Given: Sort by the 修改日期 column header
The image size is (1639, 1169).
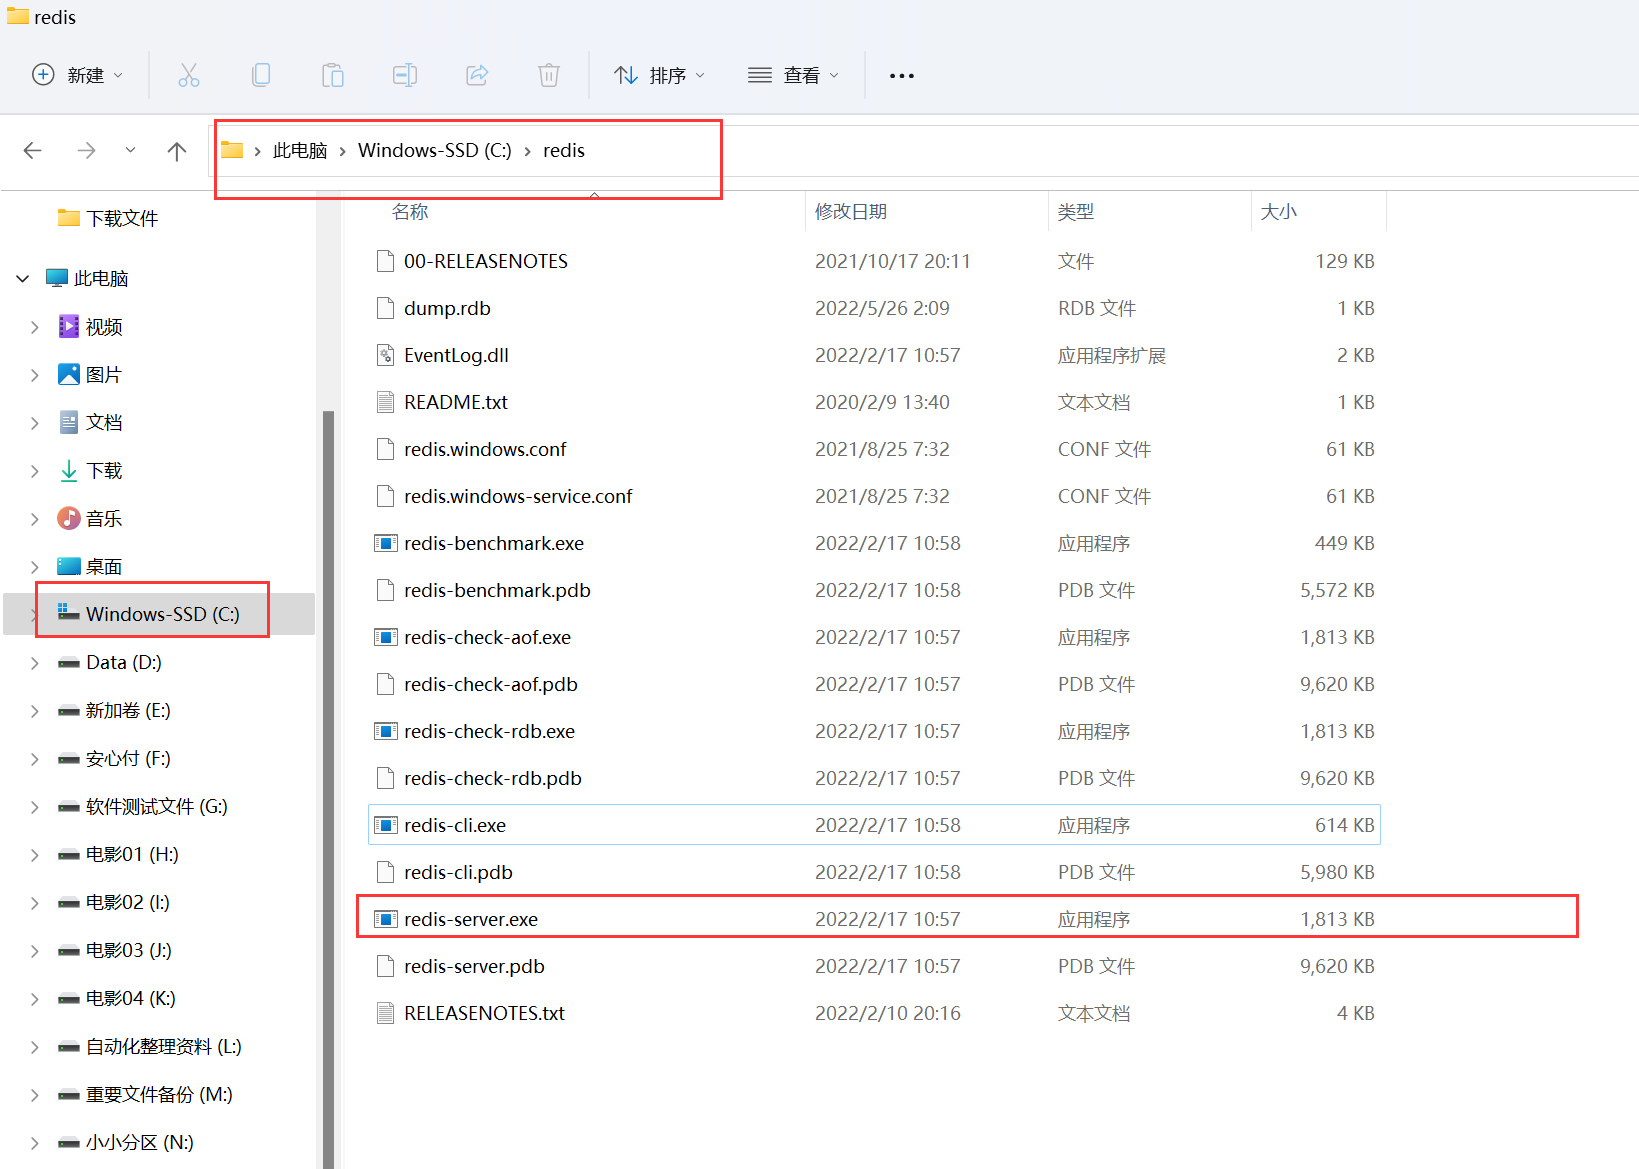Looking at the screenshot, I should [851, 212].
